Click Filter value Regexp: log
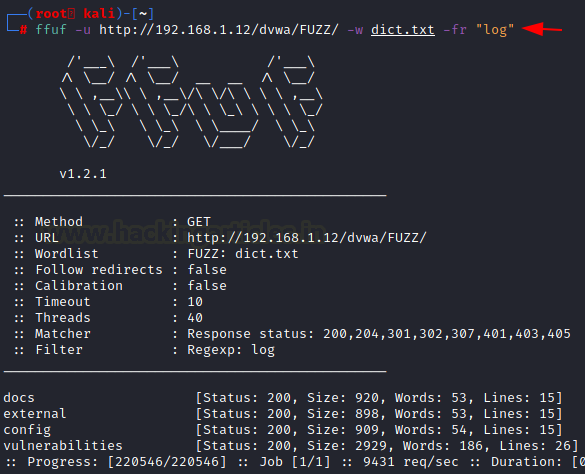585x474 pixels. [231, 350]
